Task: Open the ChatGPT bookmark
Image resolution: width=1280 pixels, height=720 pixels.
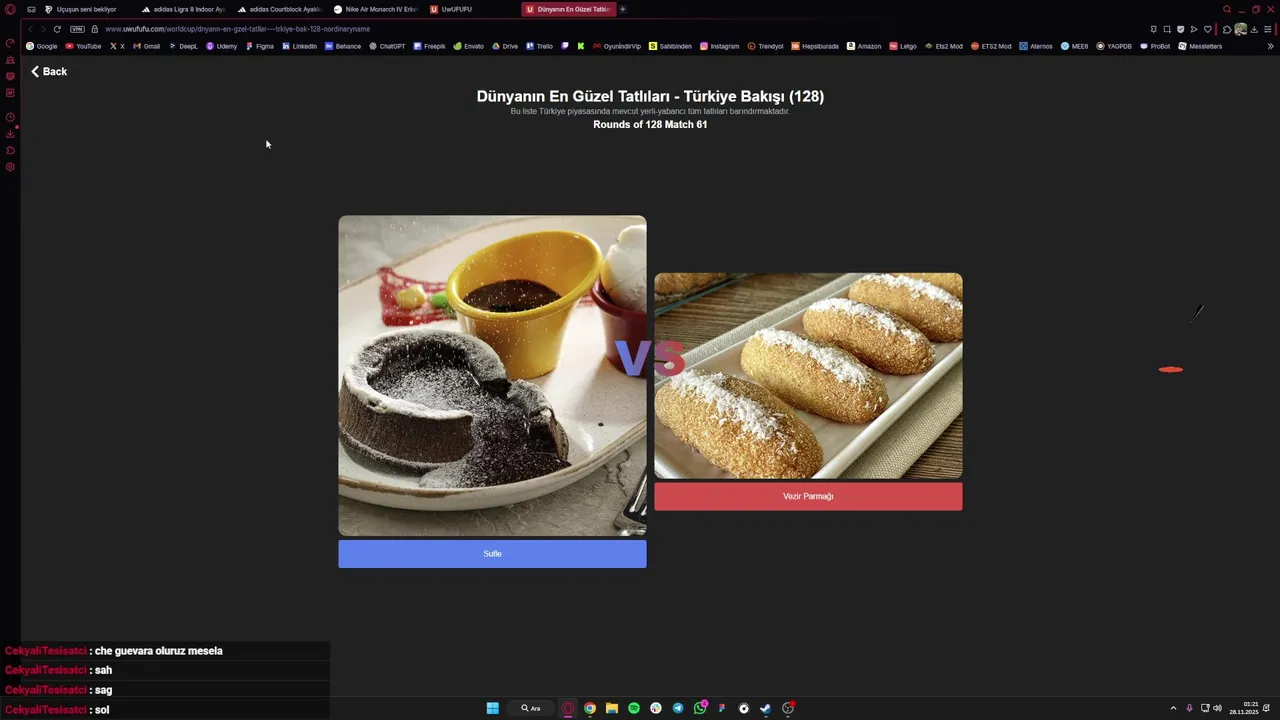Action: click(387, 46)
